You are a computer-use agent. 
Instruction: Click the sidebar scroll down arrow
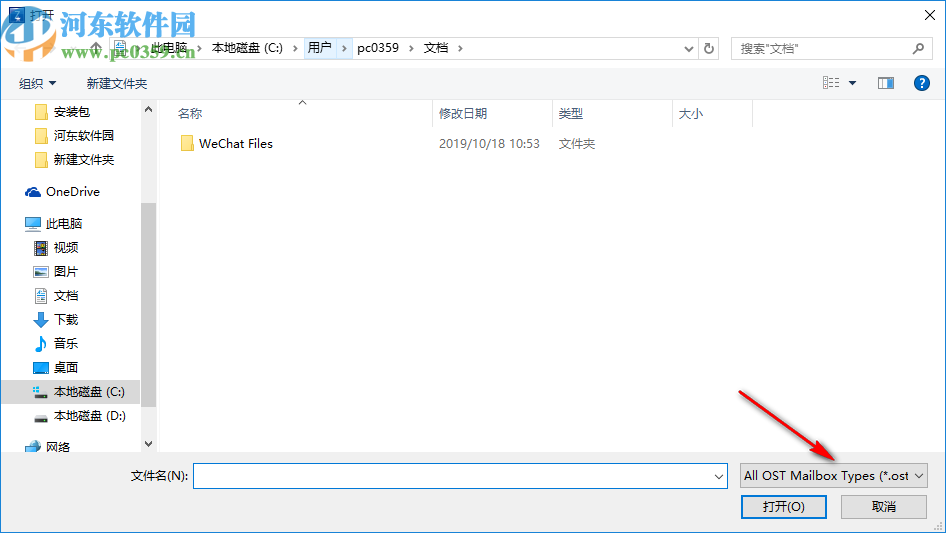coord(148,444)
